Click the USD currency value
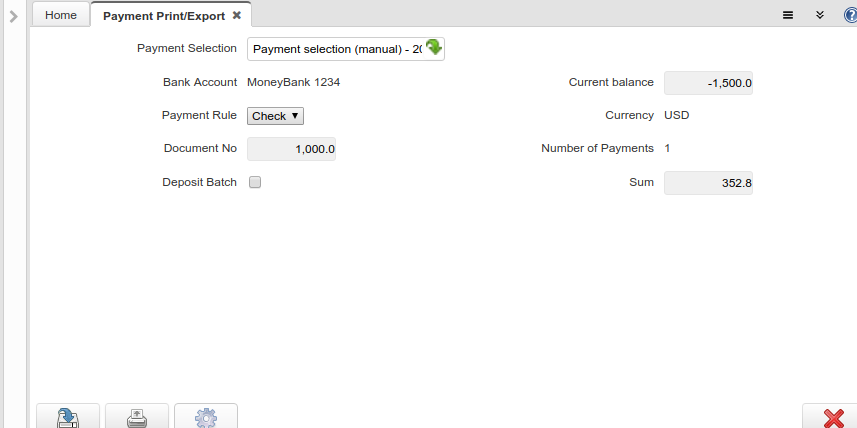Image resolution: width=857 pixels, height=428 pixels. (677, 115)
